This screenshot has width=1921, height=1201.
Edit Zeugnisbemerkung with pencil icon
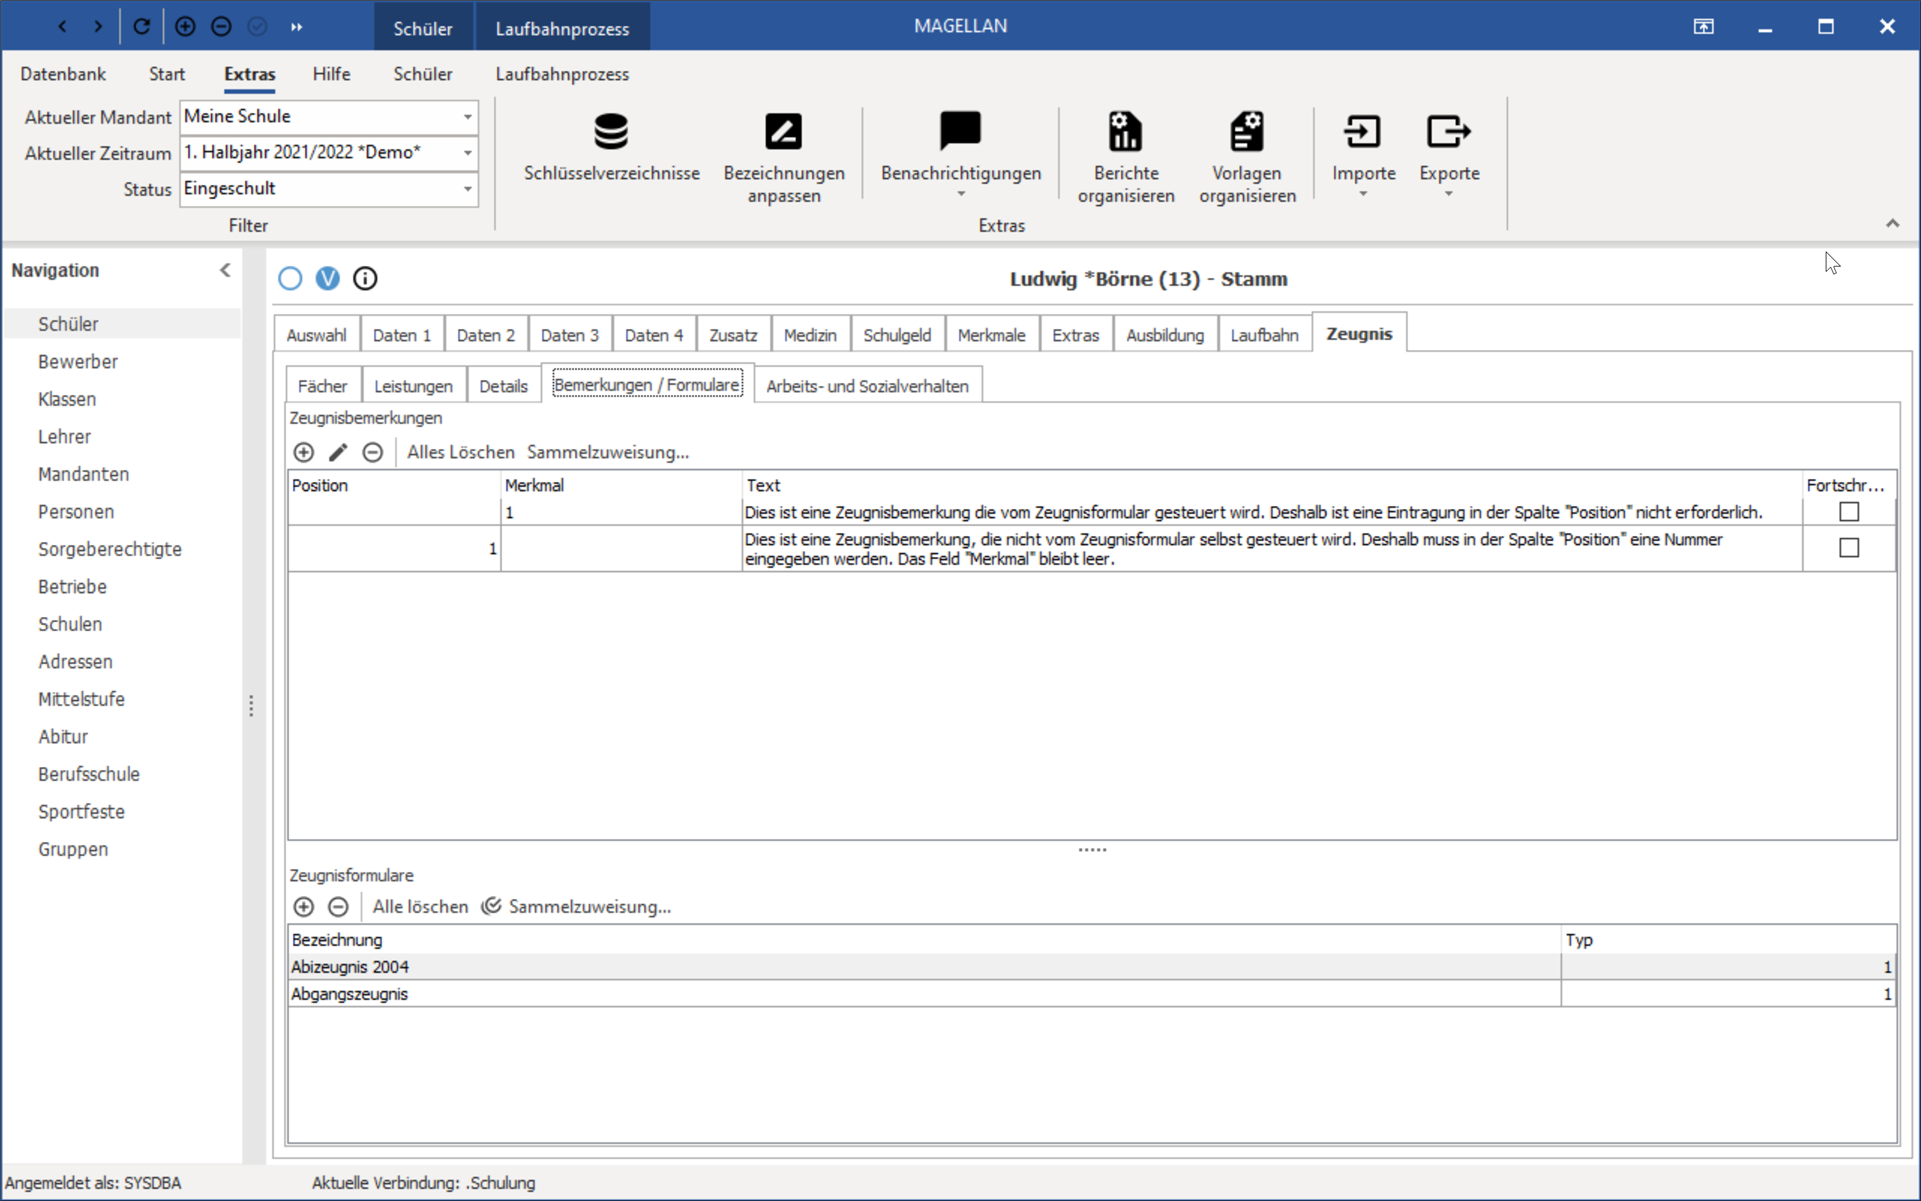(x=338, y=452)
